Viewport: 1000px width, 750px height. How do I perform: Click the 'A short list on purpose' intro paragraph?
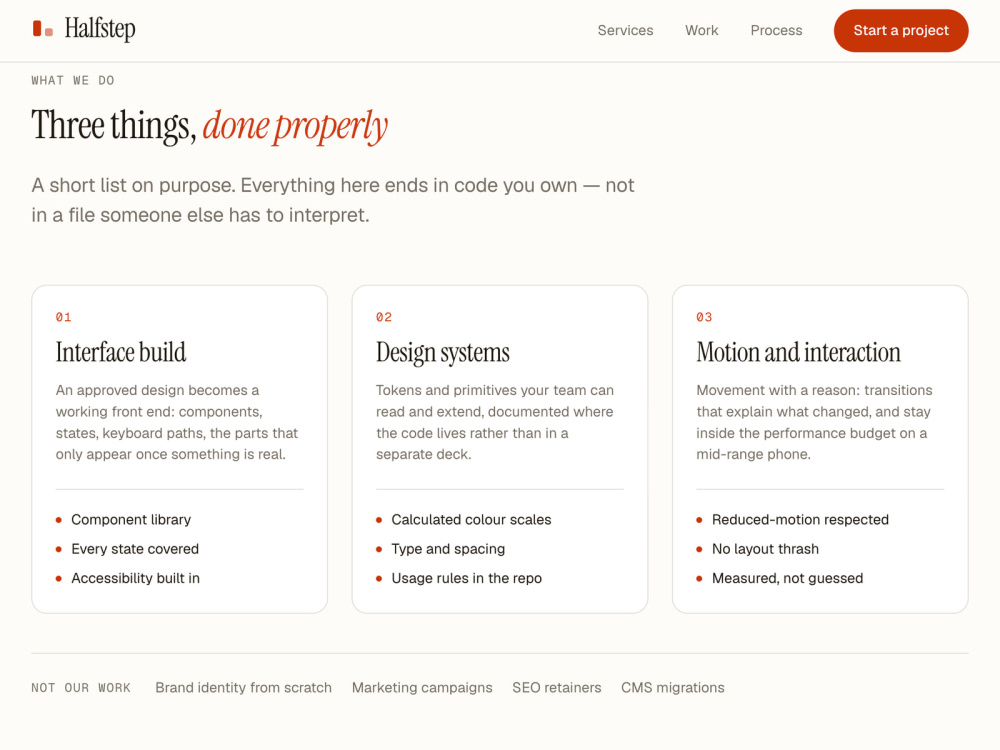(333, 200)
